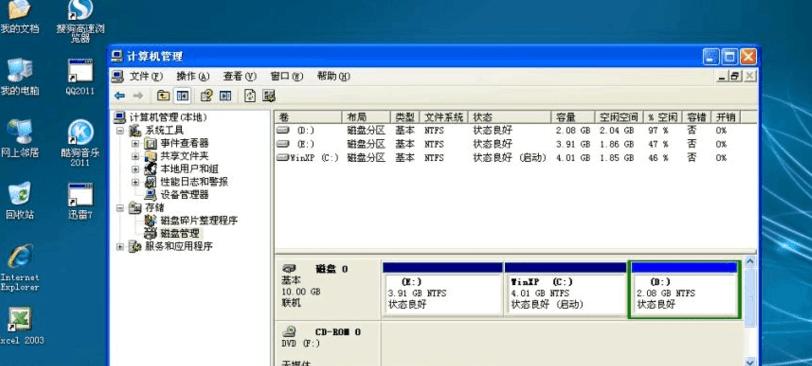812x366 pixels.
Task: Open the 查看(V) menu
Action: (x=240, y=77)
